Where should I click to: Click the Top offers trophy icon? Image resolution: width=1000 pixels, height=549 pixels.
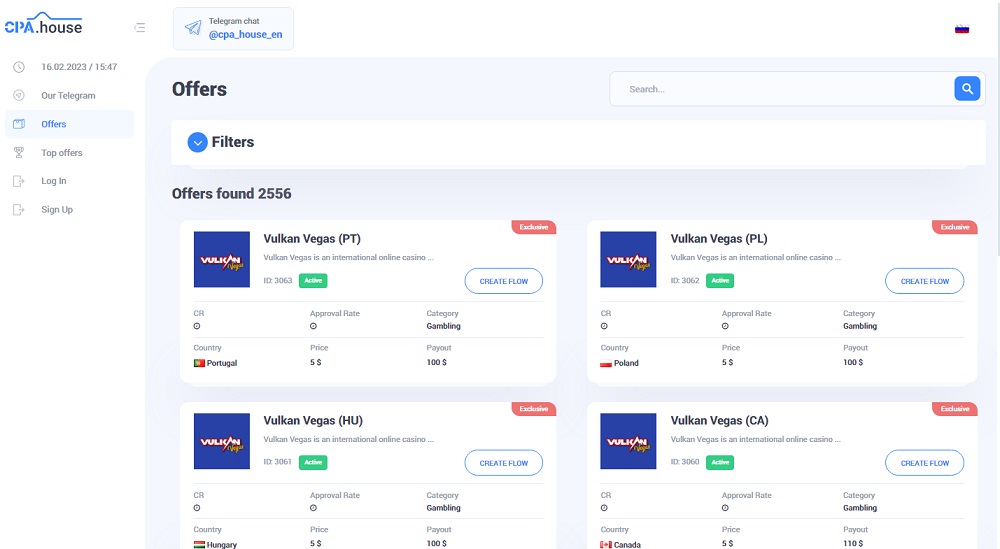19,153
